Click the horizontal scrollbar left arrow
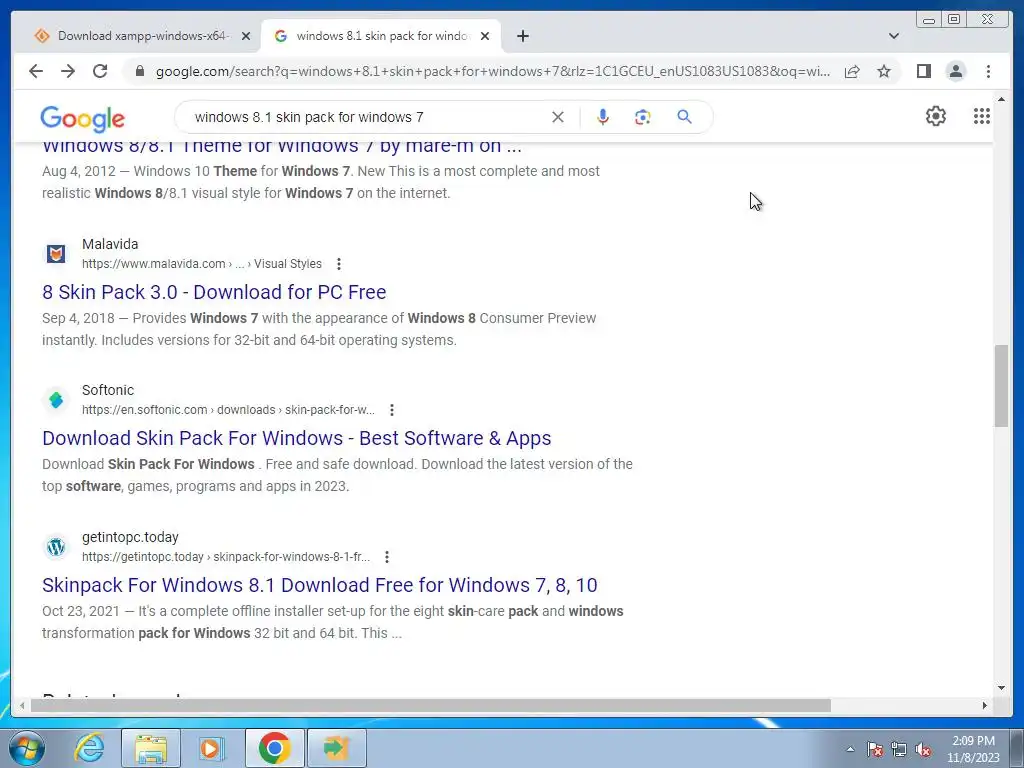 (22, 705)
